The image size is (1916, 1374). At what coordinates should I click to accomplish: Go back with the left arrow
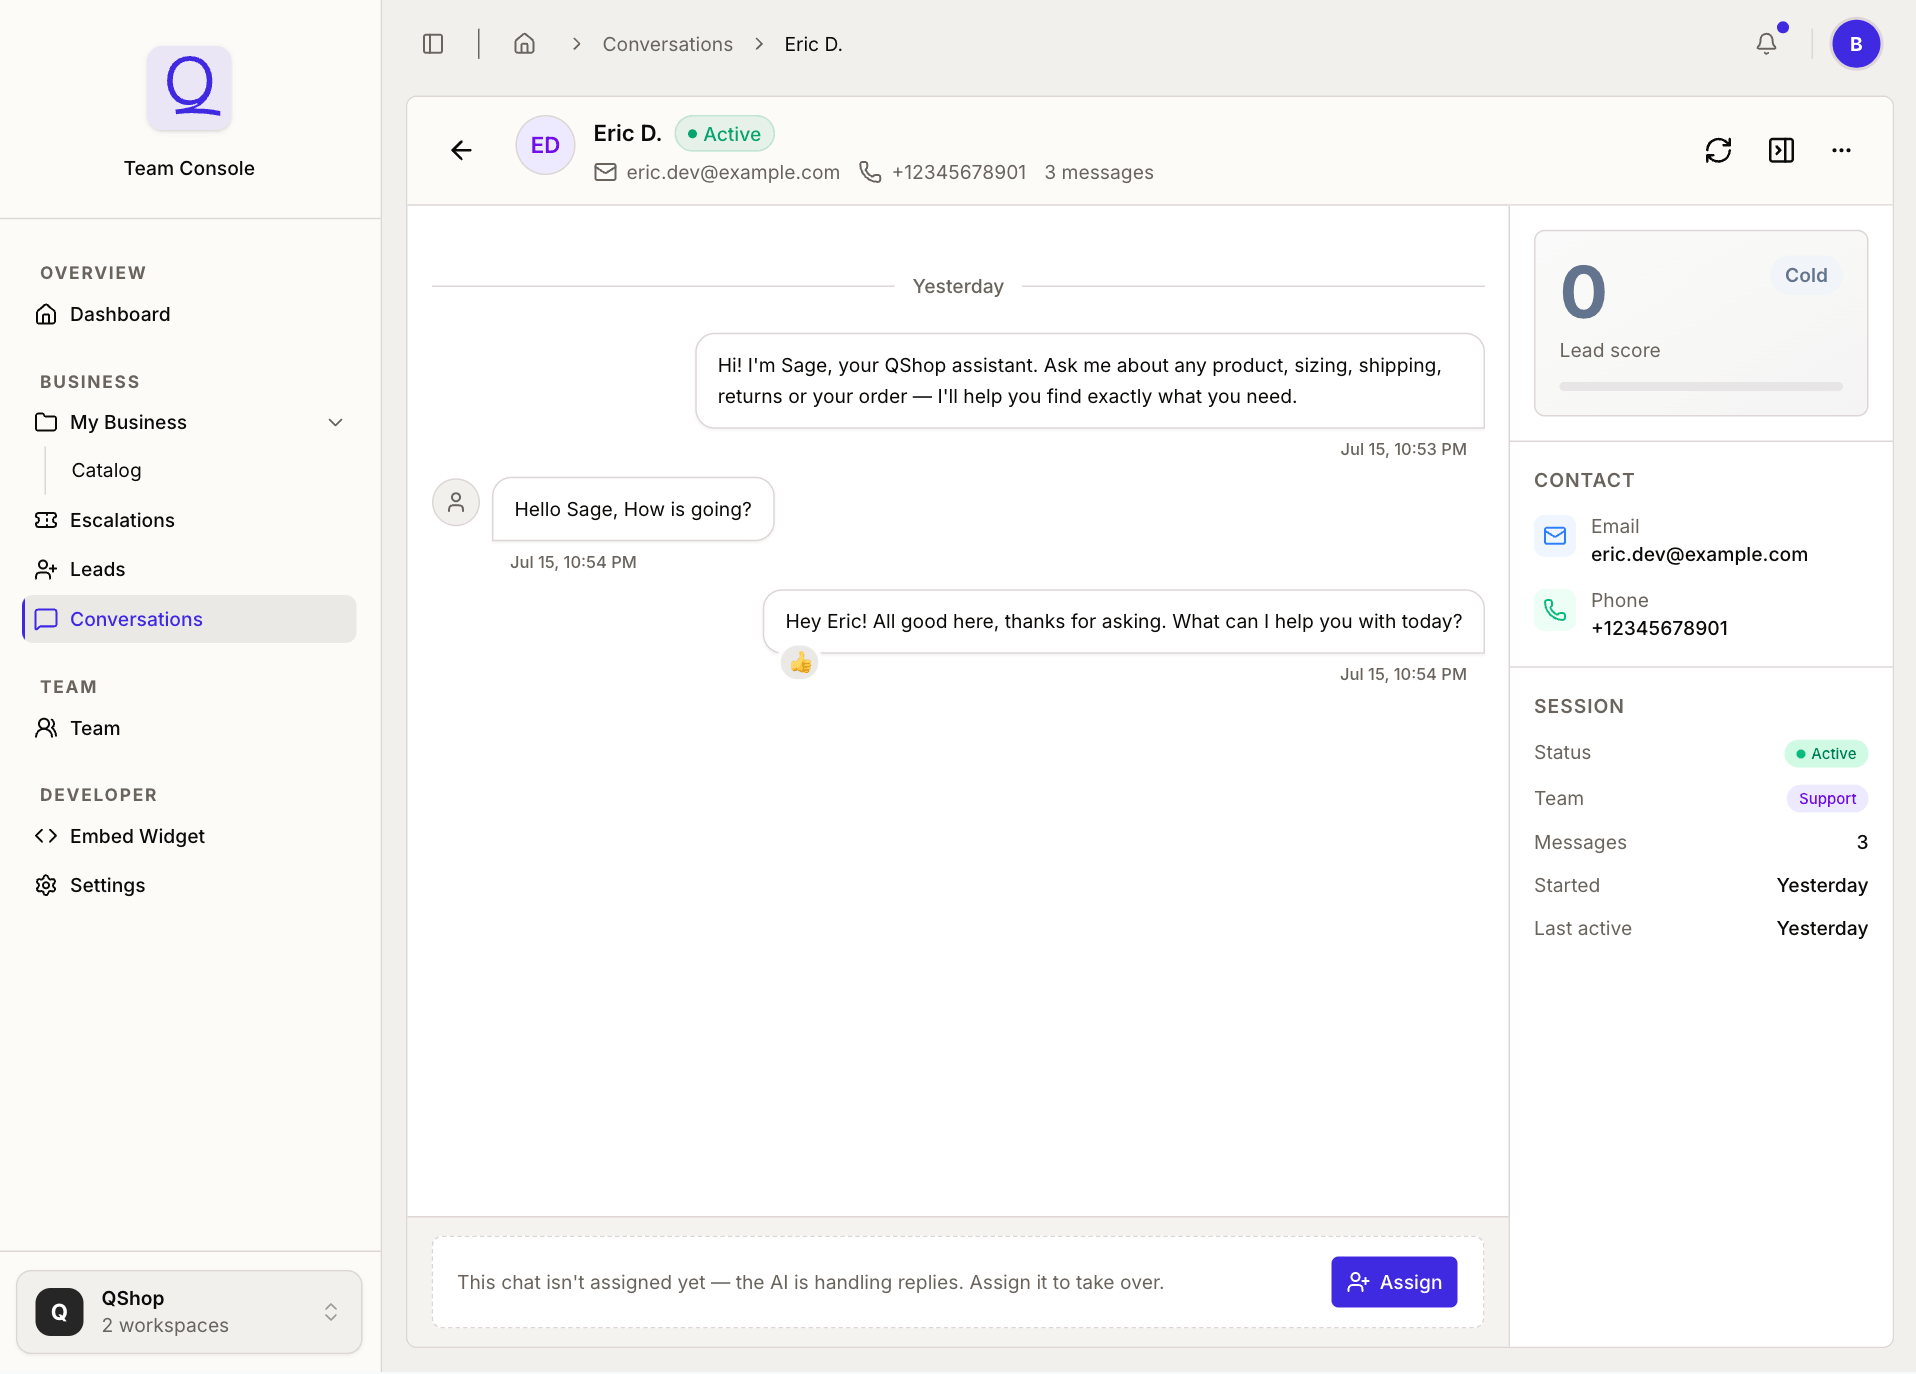pyautogui.click(x=461, y=150)
